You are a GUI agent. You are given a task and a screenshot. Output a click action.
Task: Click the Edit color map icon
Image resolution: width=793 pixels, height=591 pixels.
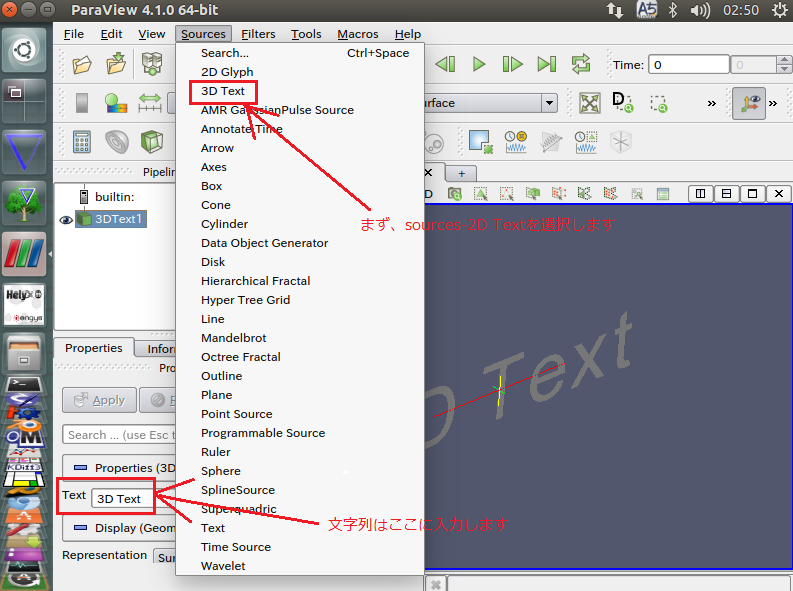click(x=116, y=103)
